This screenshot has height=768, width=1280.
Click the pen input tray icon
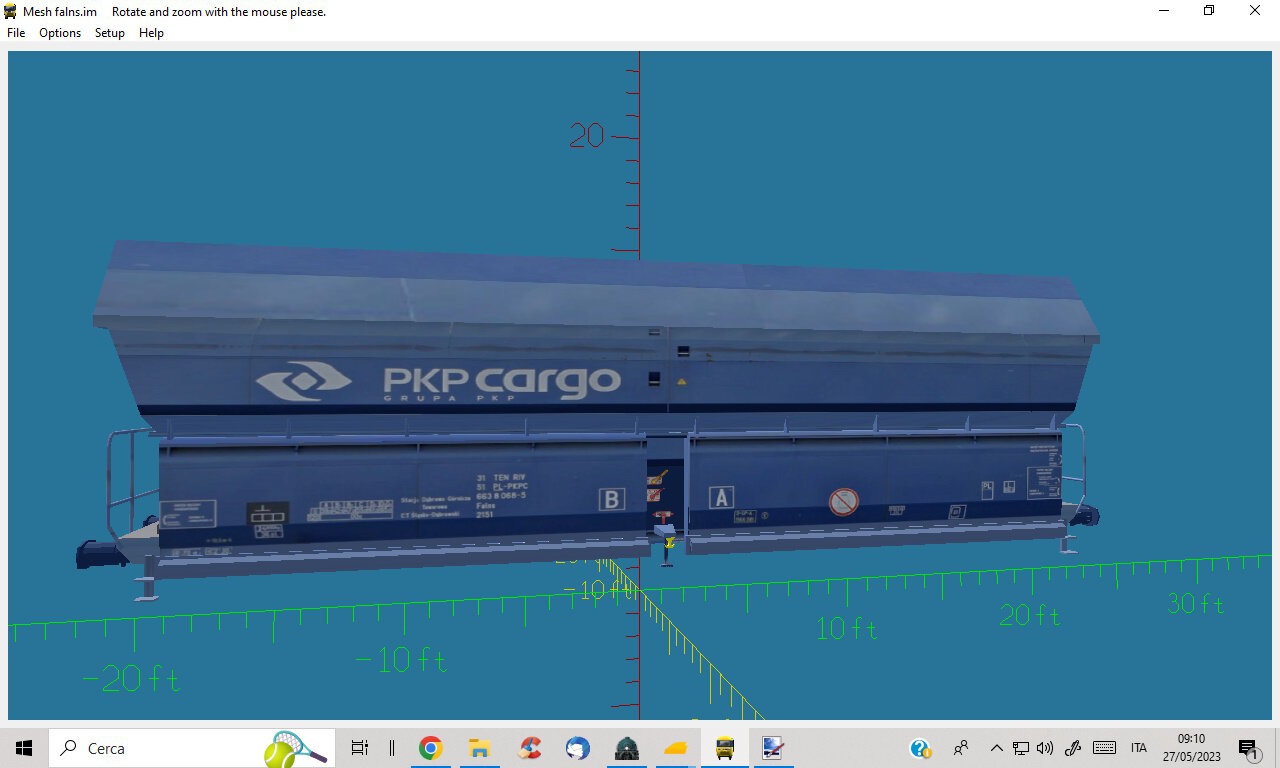pyautogui.click(x=1074, y=748)
